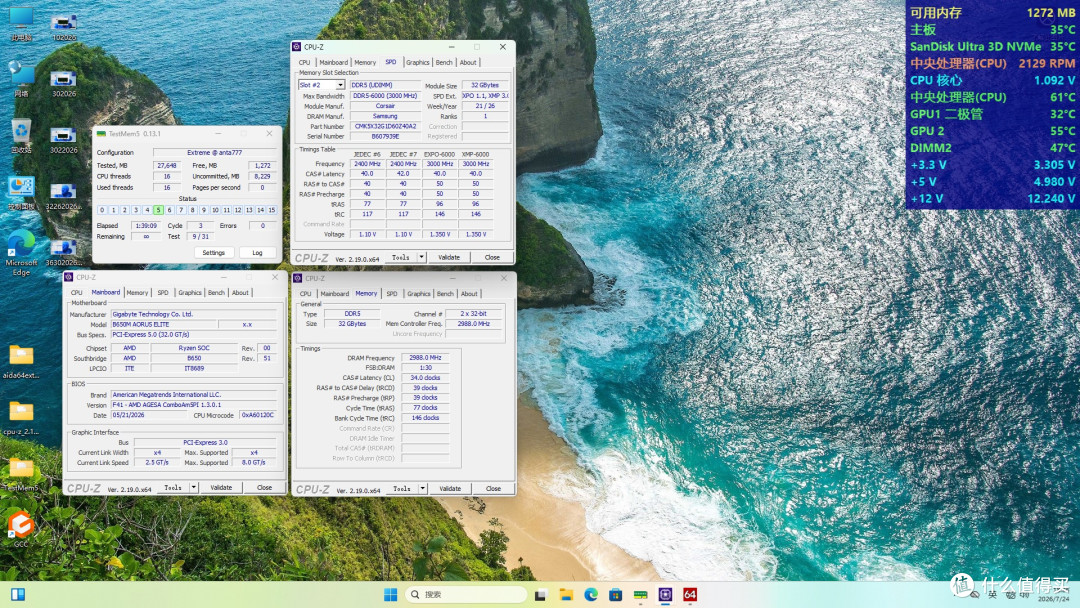The image size is (1080, 608).
Task: Open the Recycle Bin desktop icon
Action: [21, 135]
